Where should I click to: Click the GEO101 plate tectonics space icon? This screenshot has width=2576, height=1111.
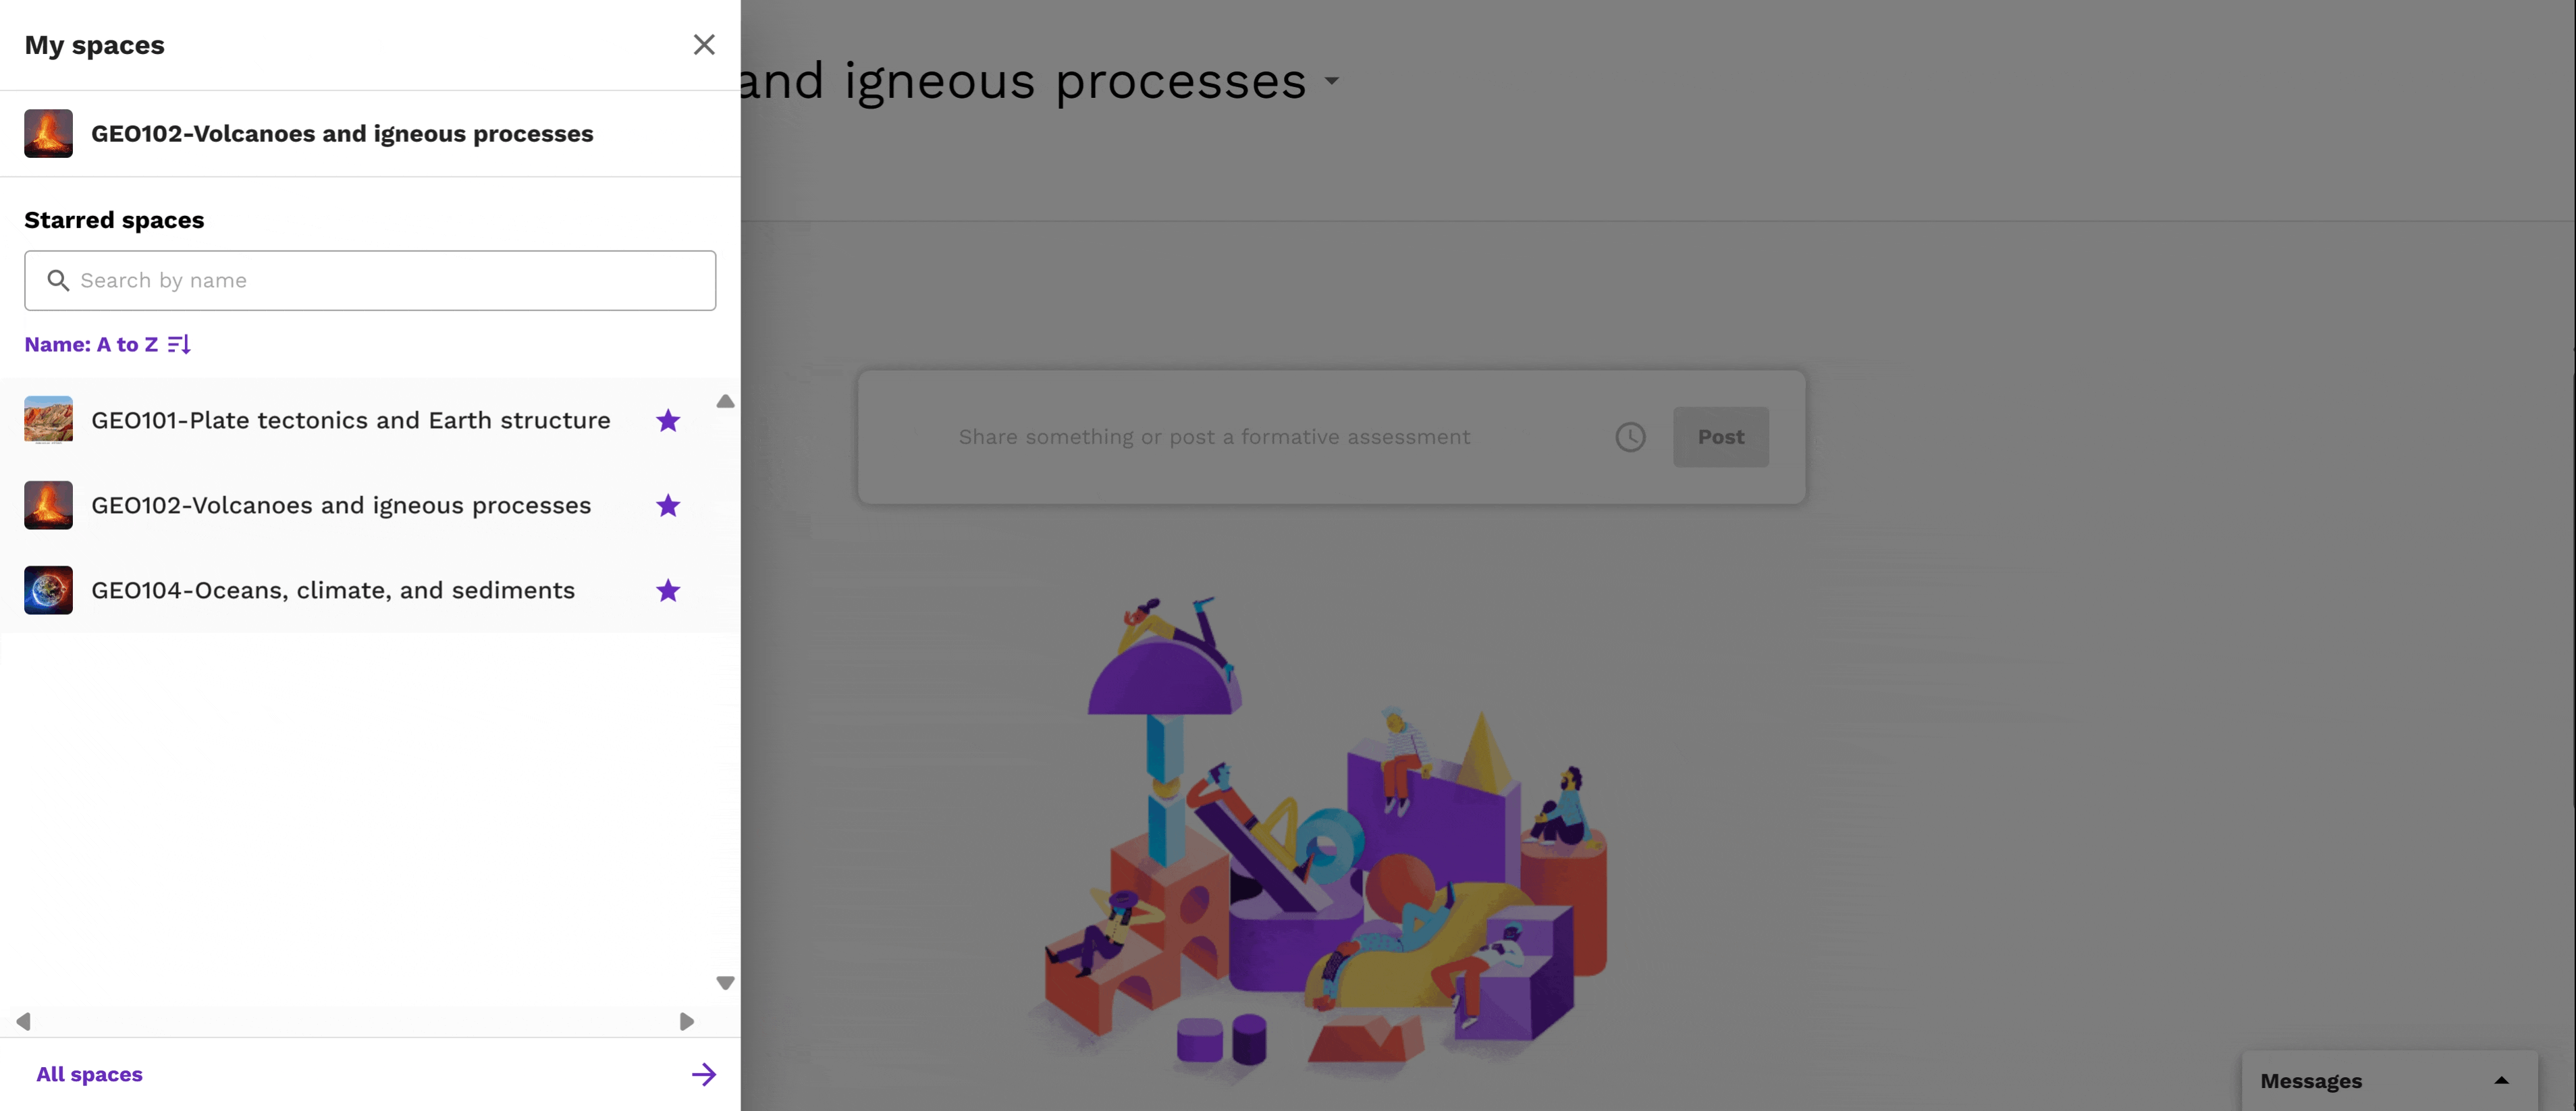coord(48,419)
